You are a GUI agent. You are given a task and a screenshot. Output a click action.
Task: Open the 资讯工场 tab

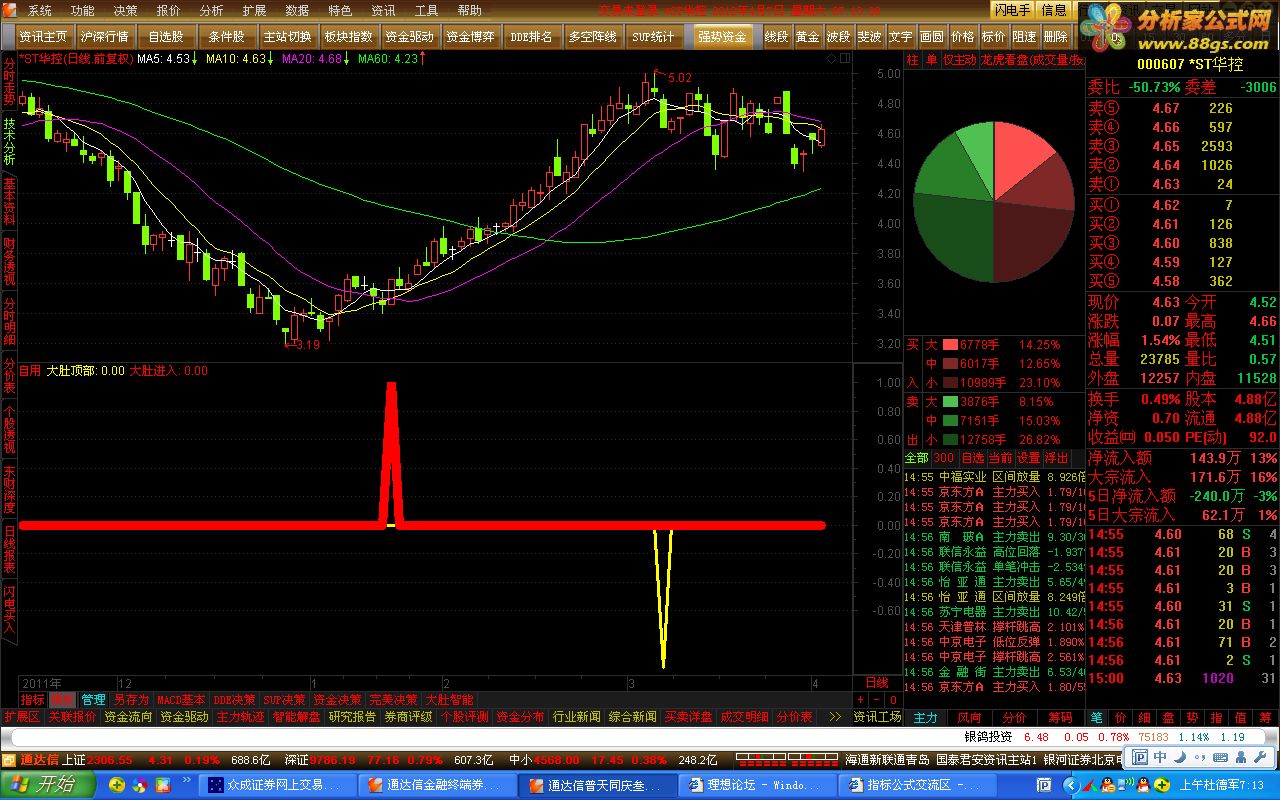pos(876,717)
